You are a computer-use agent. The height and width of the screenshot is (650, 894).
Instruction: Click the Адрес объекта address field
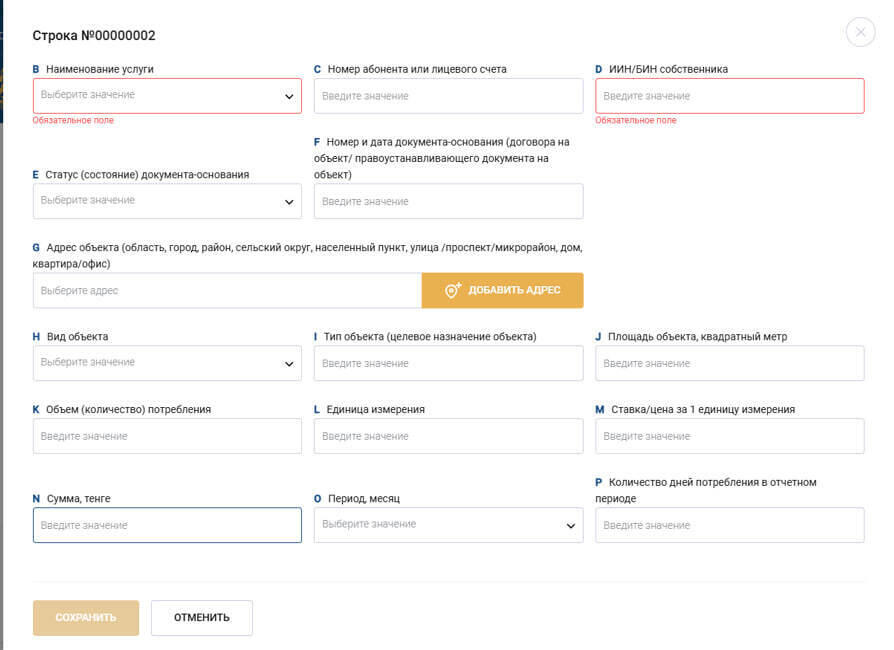coord(227,291)
